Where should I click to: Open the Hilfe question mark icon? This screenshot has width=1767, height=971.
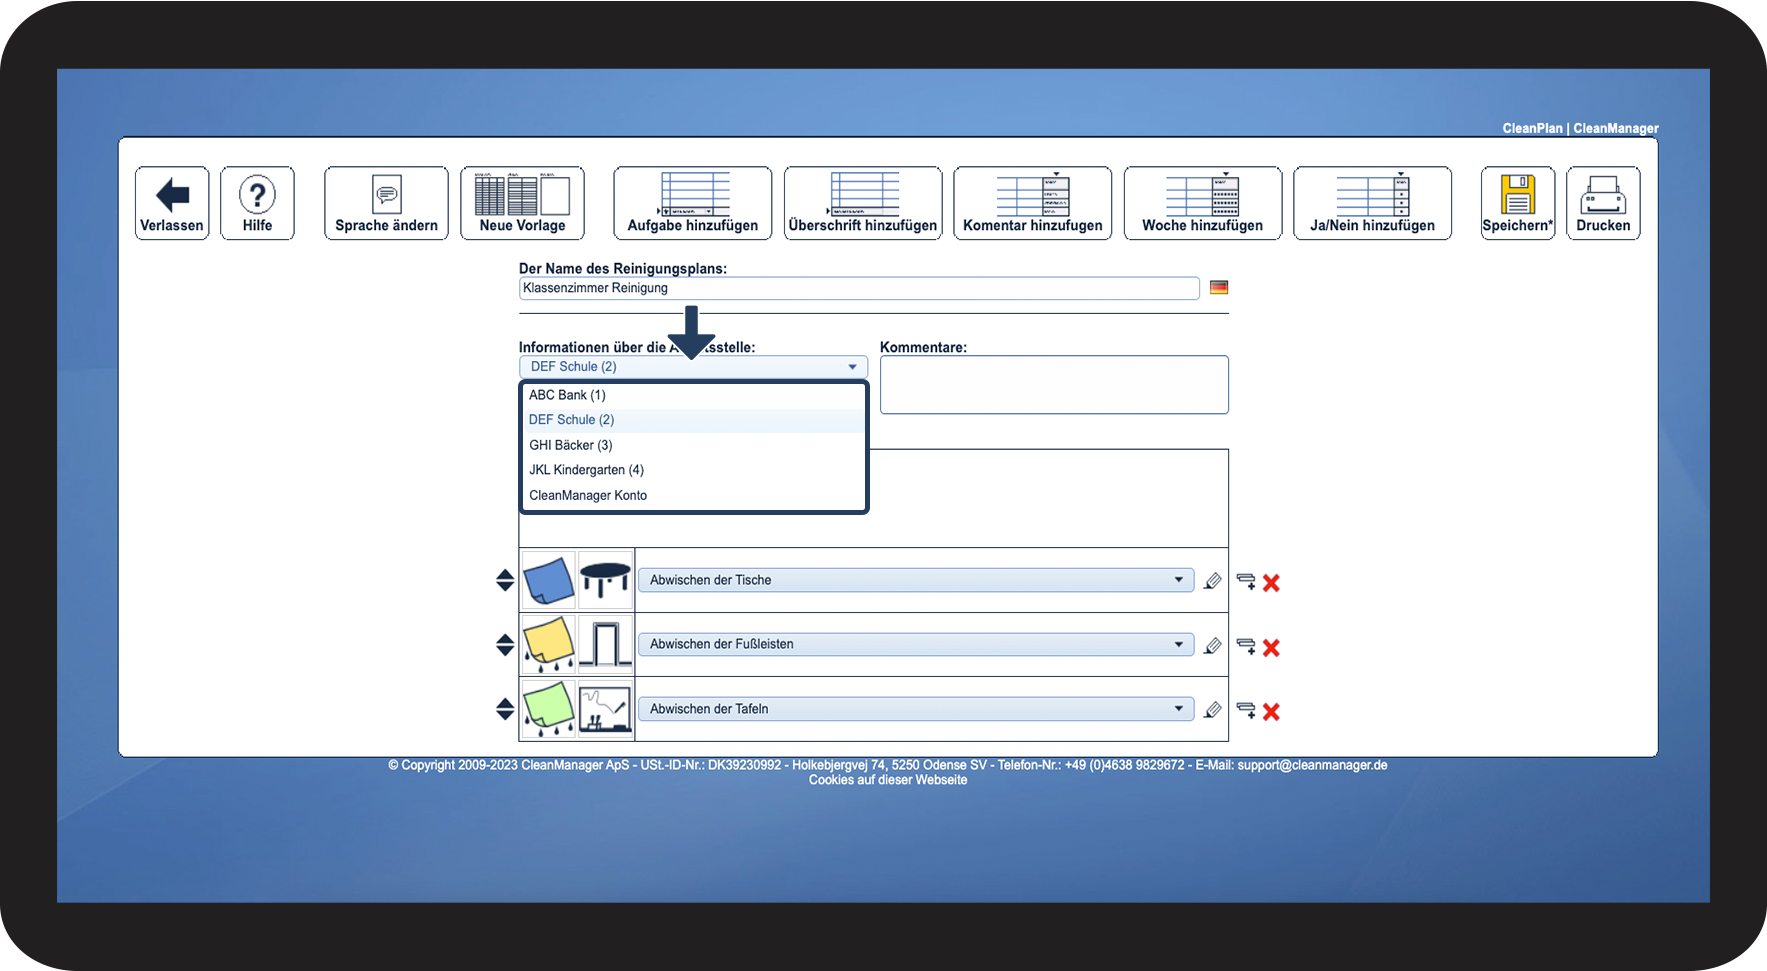[257, 191]
